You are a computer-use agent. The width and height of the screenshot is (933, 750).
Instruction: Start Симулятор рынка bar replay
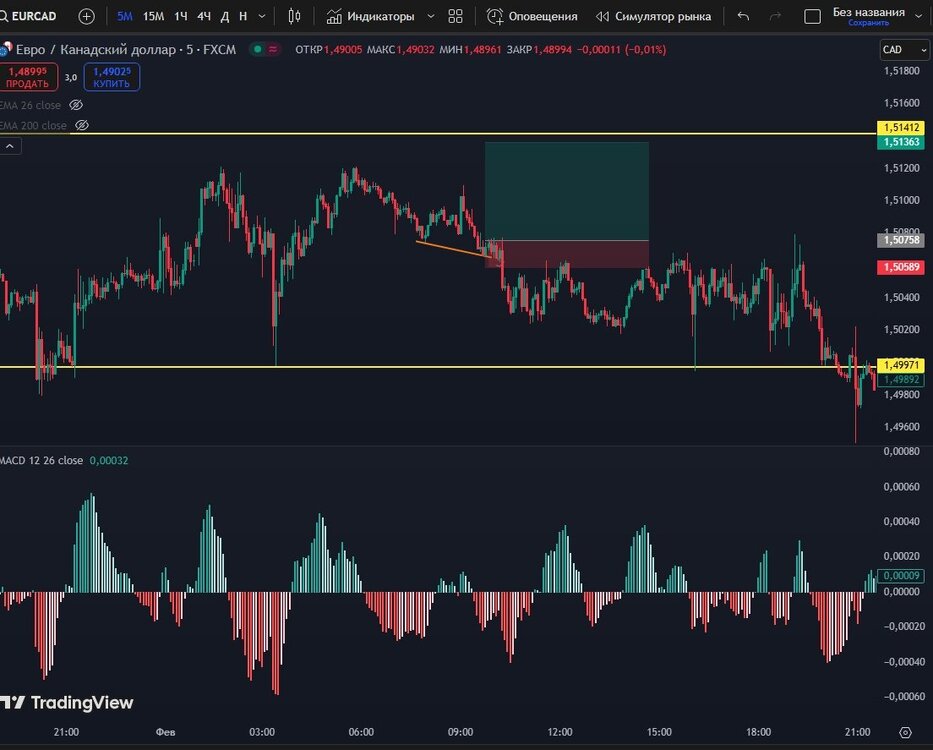[653, 16]
